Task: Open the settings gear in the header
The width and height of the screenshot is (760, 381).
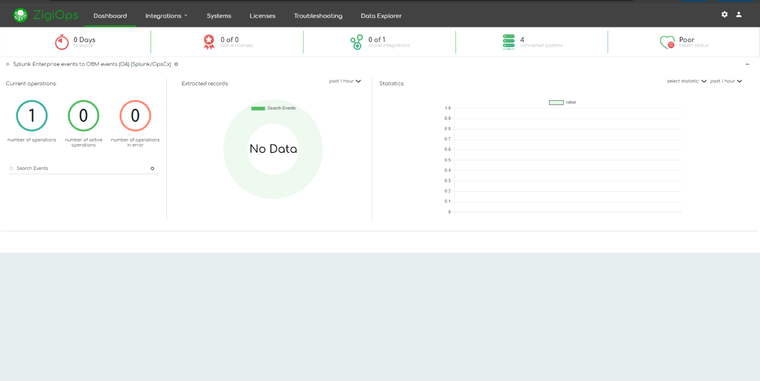Action: (x=724, y=15)
